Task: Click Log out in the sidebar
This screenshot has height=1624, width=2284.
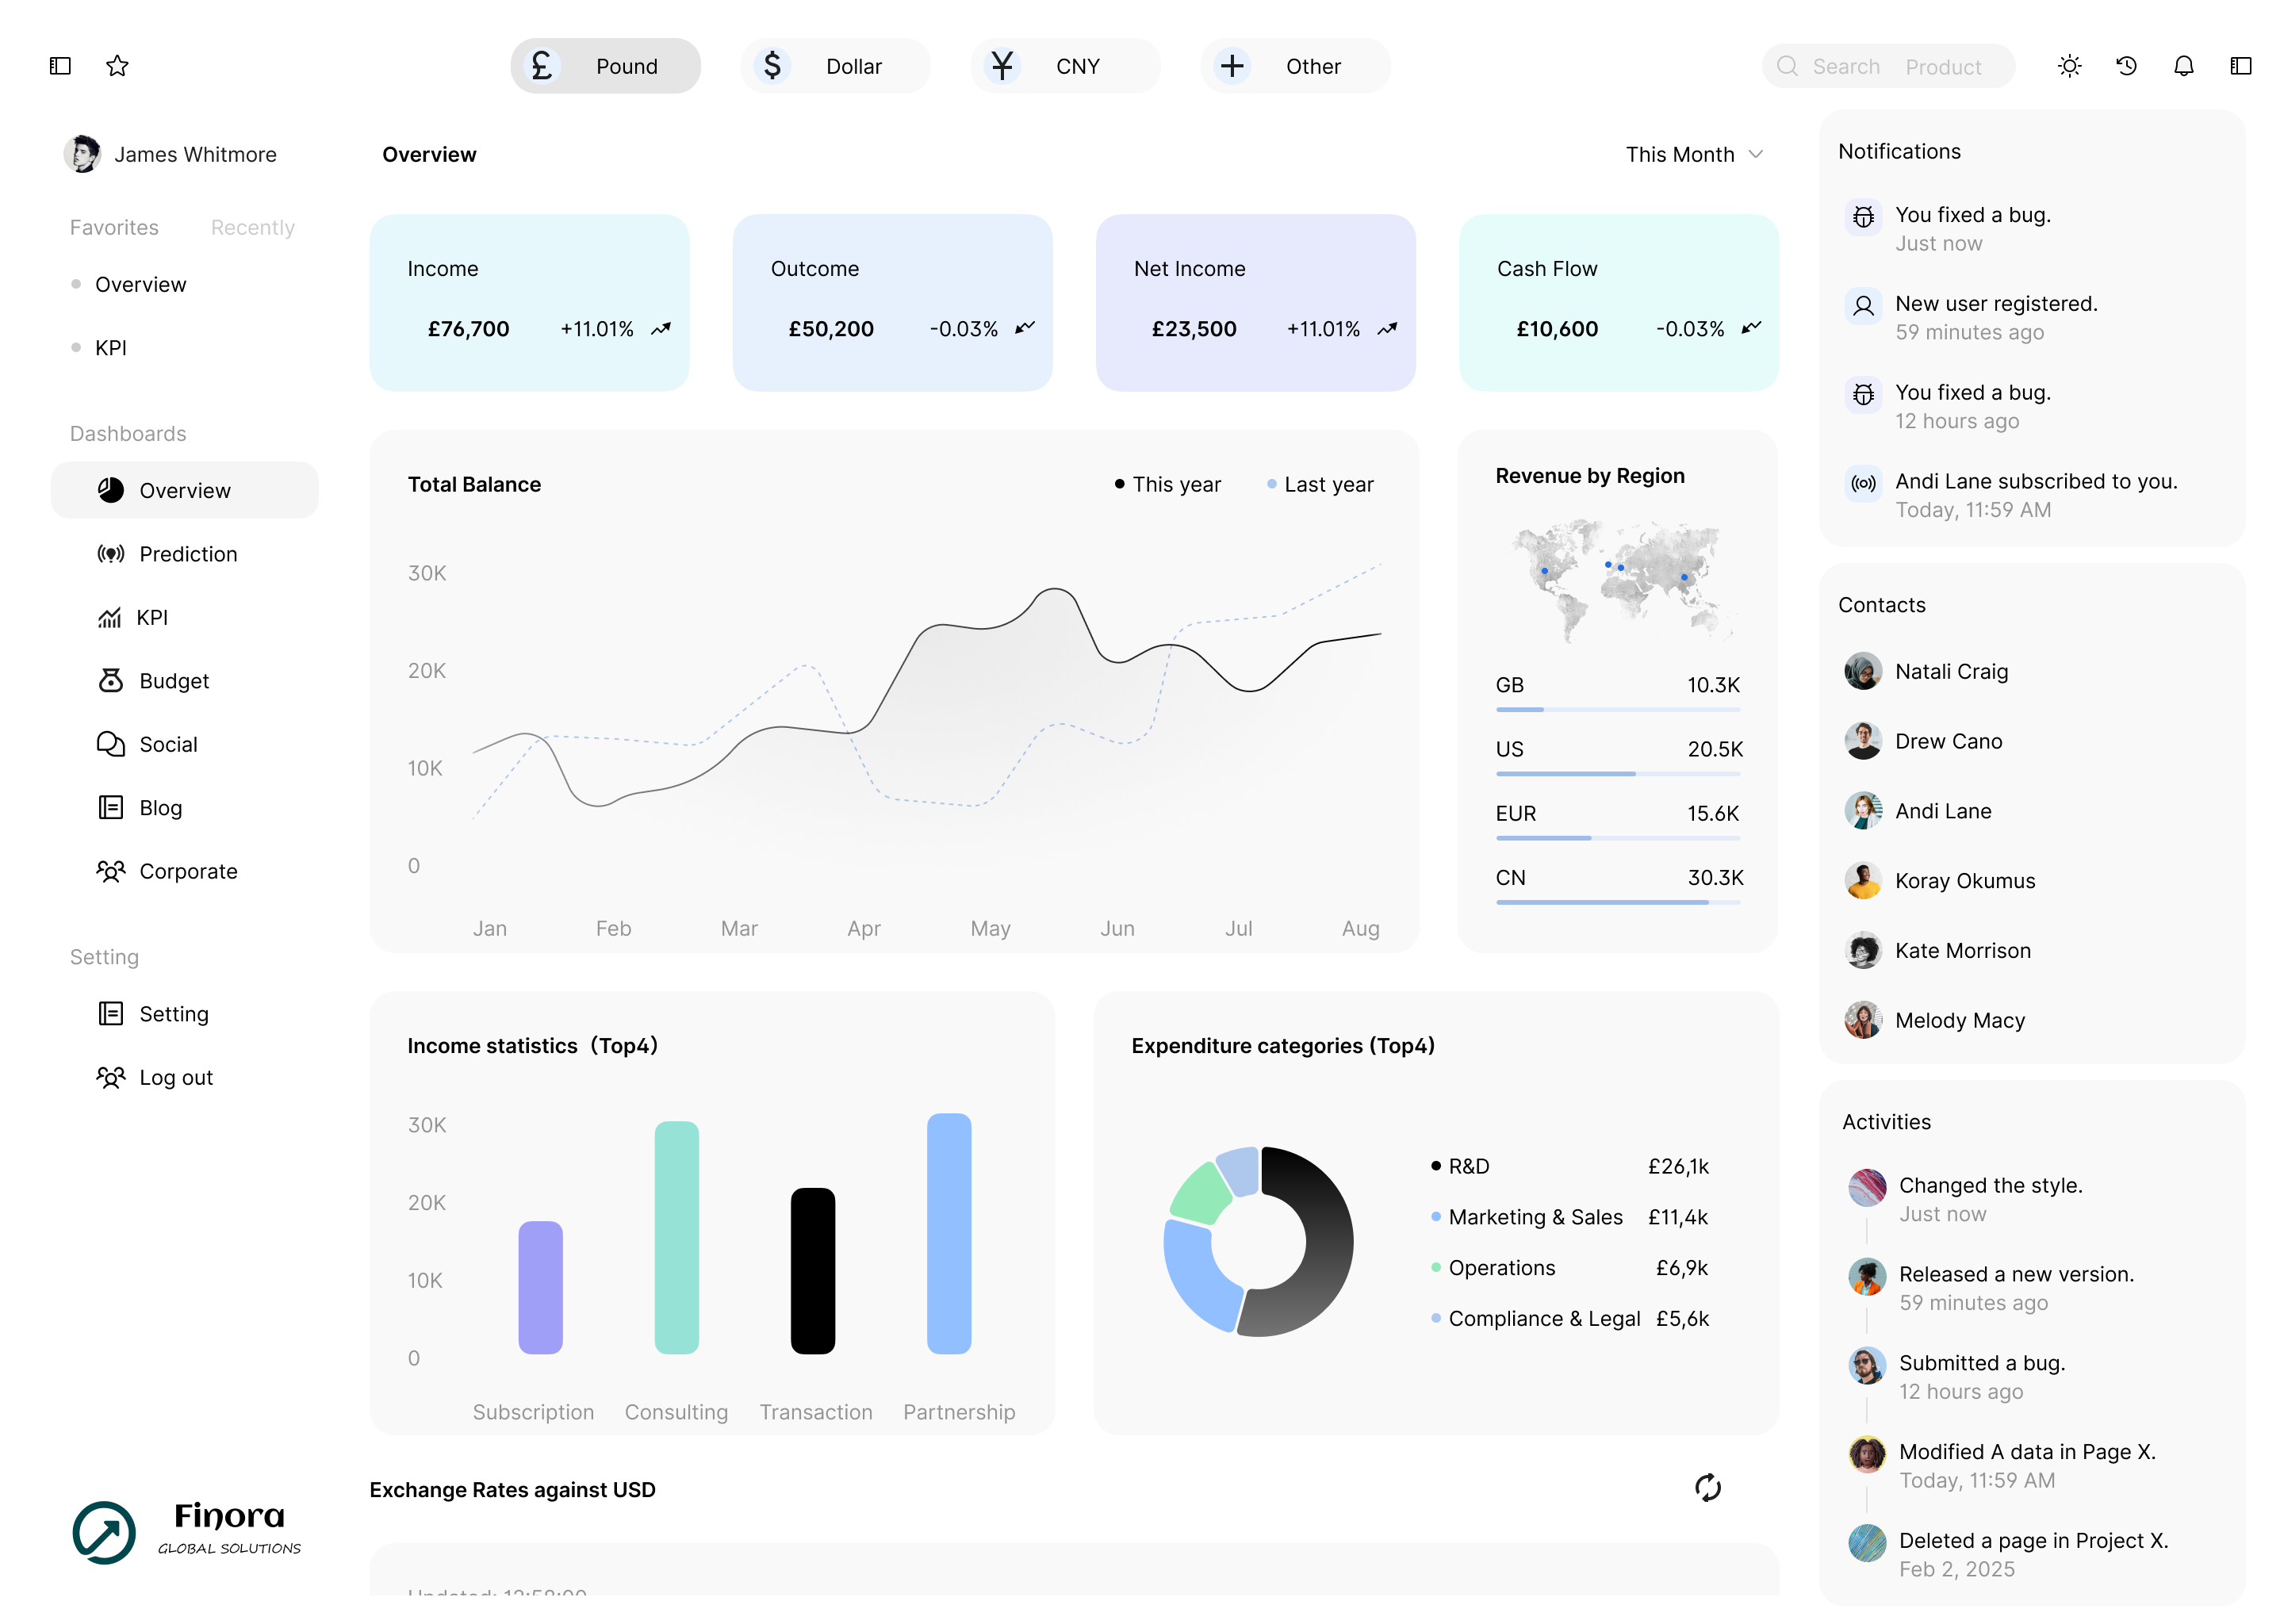Action: [175, 1077]
